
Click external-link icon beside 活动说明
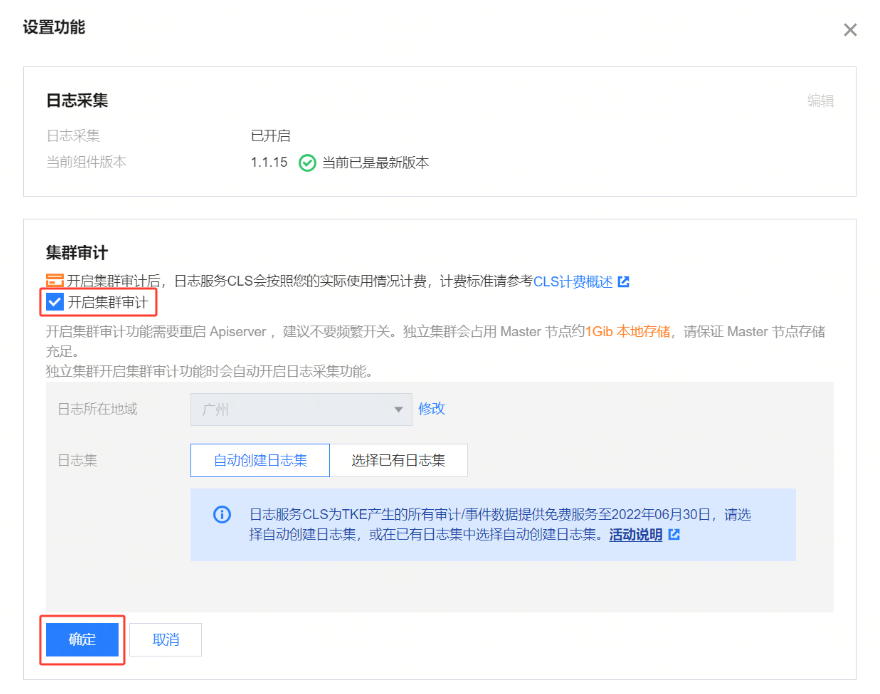coord(674,535)
